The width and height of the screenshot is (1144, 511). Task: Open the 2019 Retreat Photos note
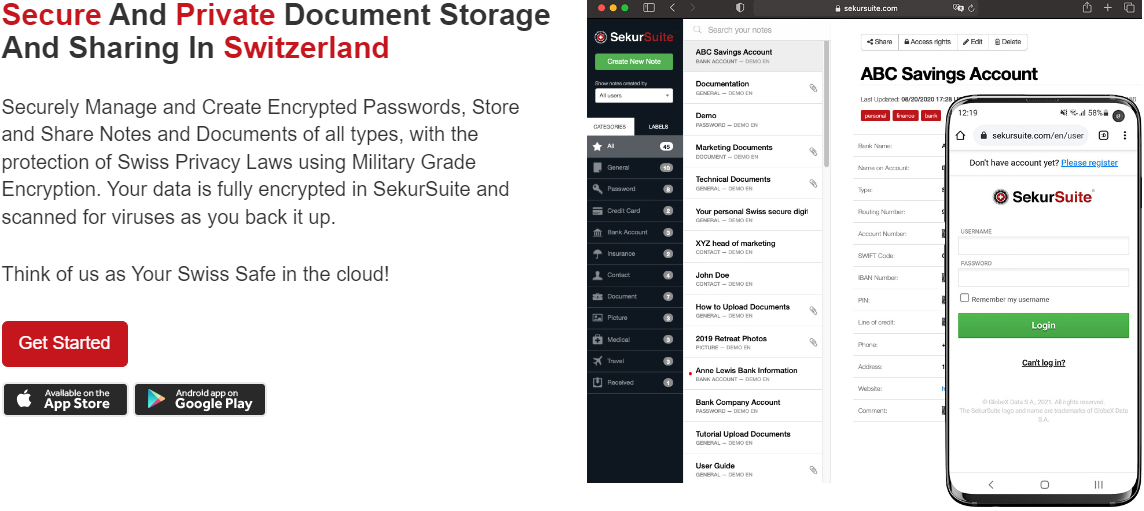click(753, 342)
